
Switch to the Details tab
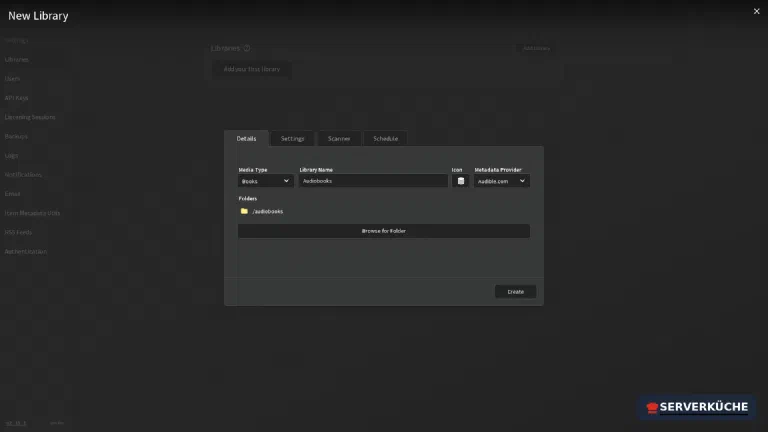click(246, 139)
